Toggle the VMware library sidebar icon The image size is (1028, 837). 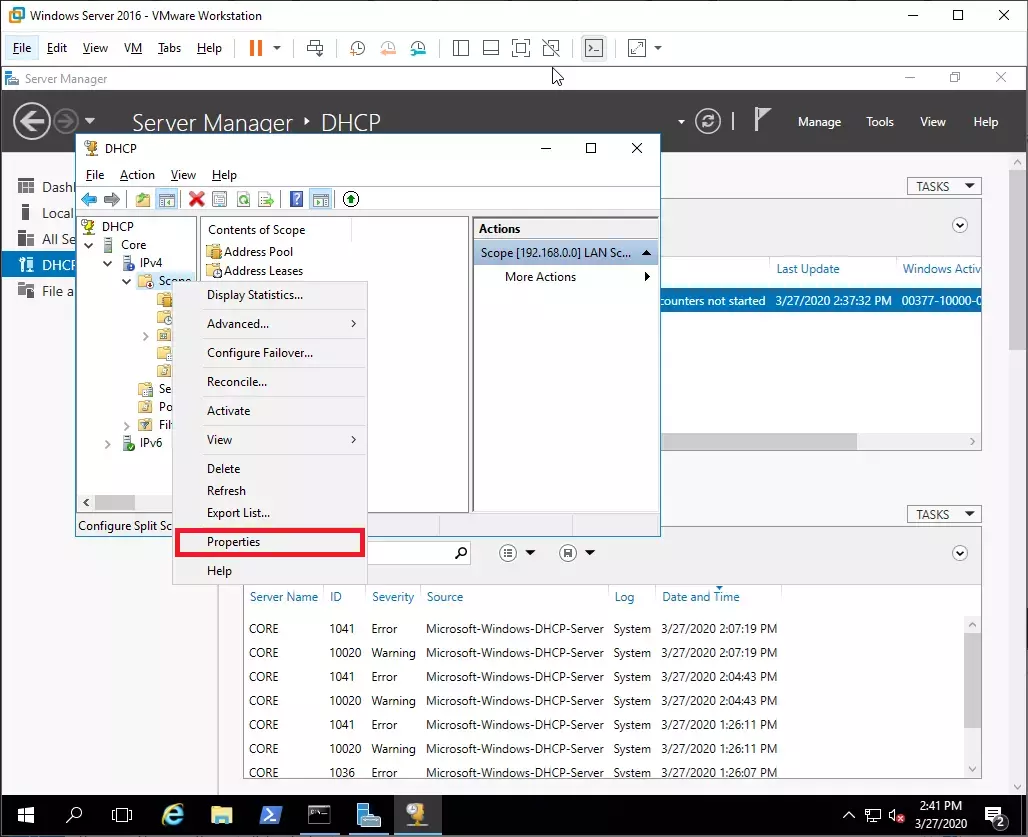pos(461,48)
